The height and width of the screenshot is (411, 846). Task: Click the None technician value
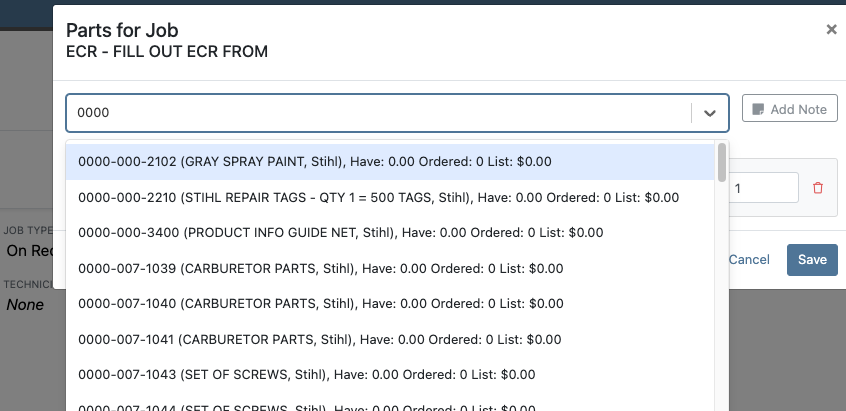click(x=25, y=305)
